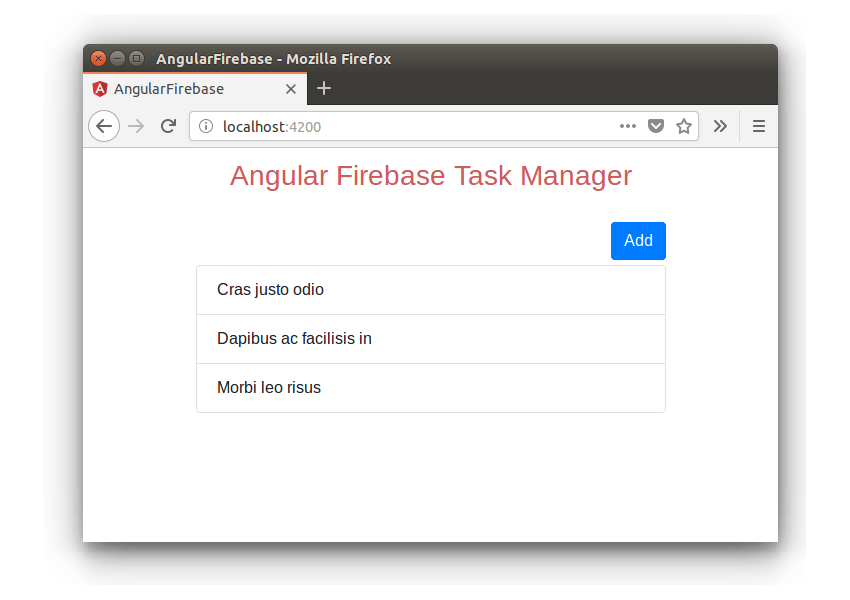Reload the current page
850x600 pixels.
coord(169,126)
